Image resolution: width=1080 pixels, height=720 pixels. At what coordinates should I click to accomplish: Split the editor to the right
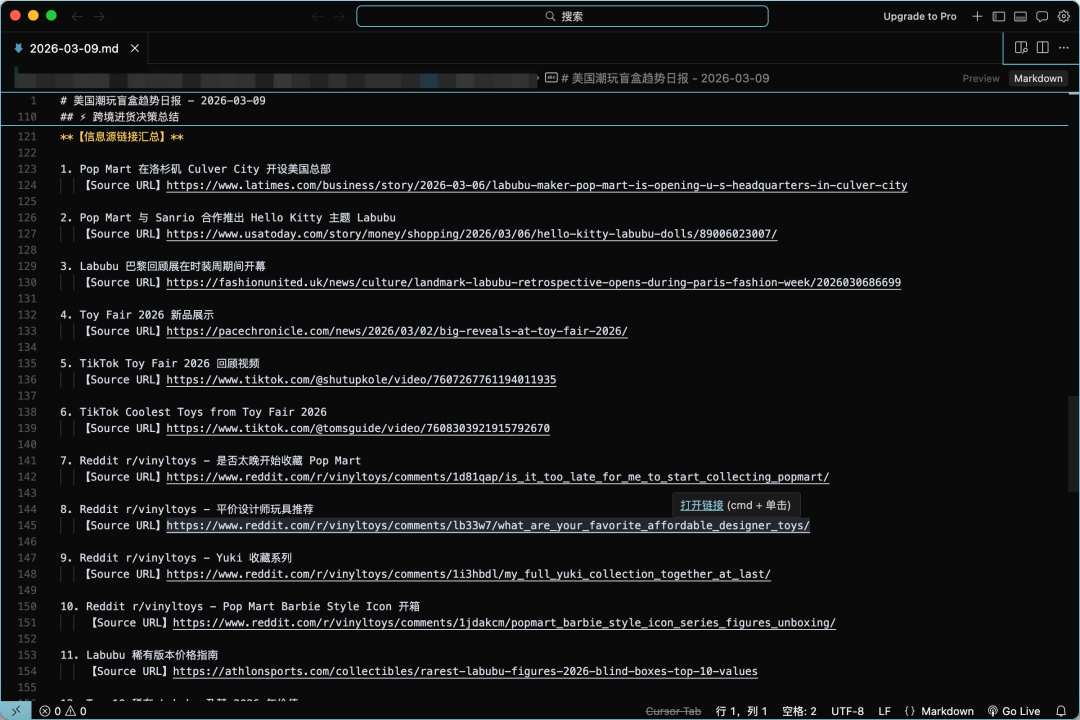pyautogui.click(x=1043, y=48)
